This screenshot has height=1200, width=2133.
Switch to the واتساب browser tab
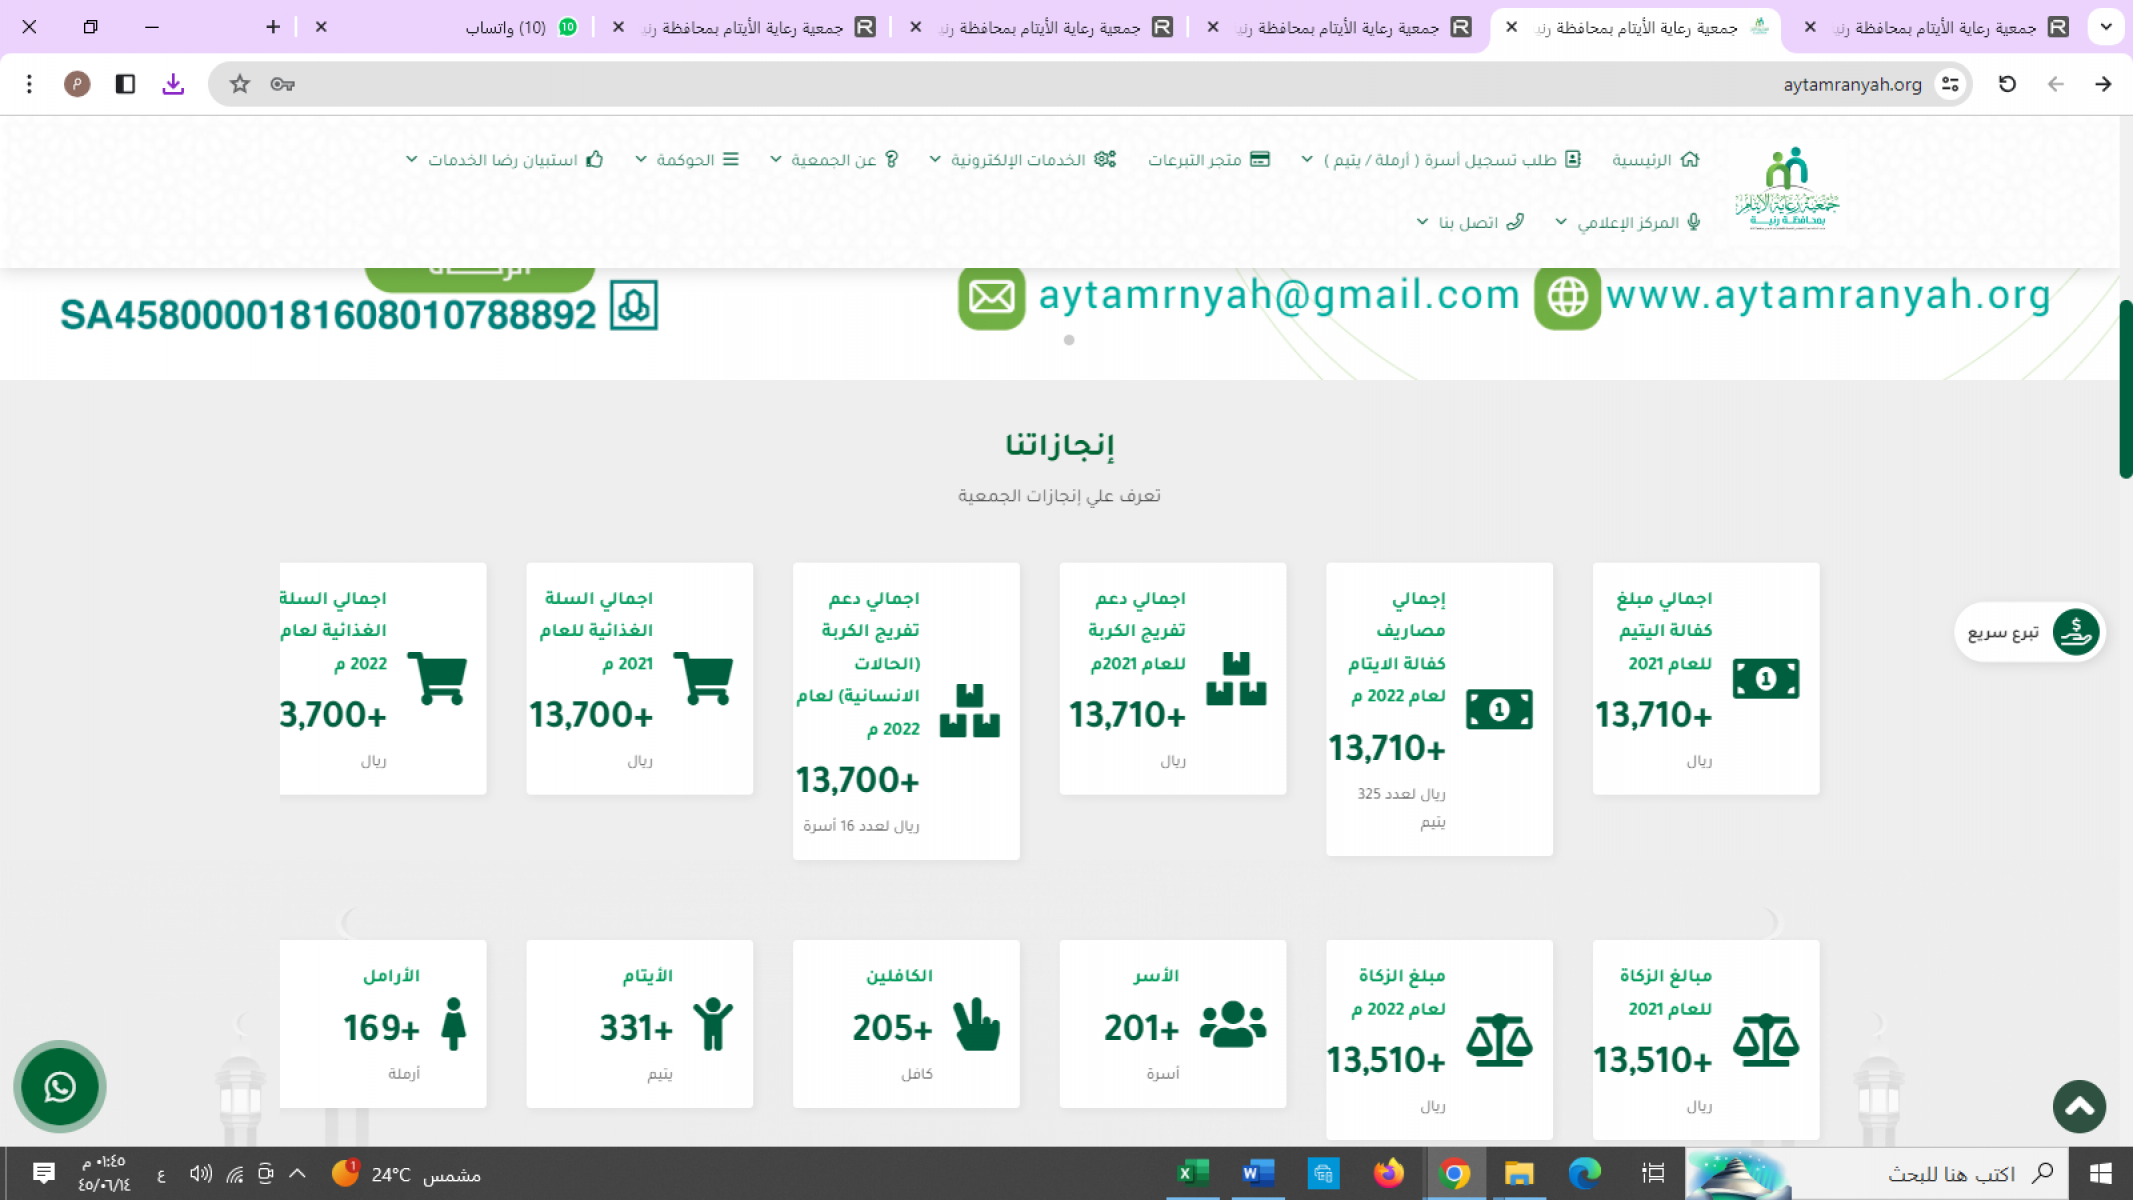pos(507,27)
